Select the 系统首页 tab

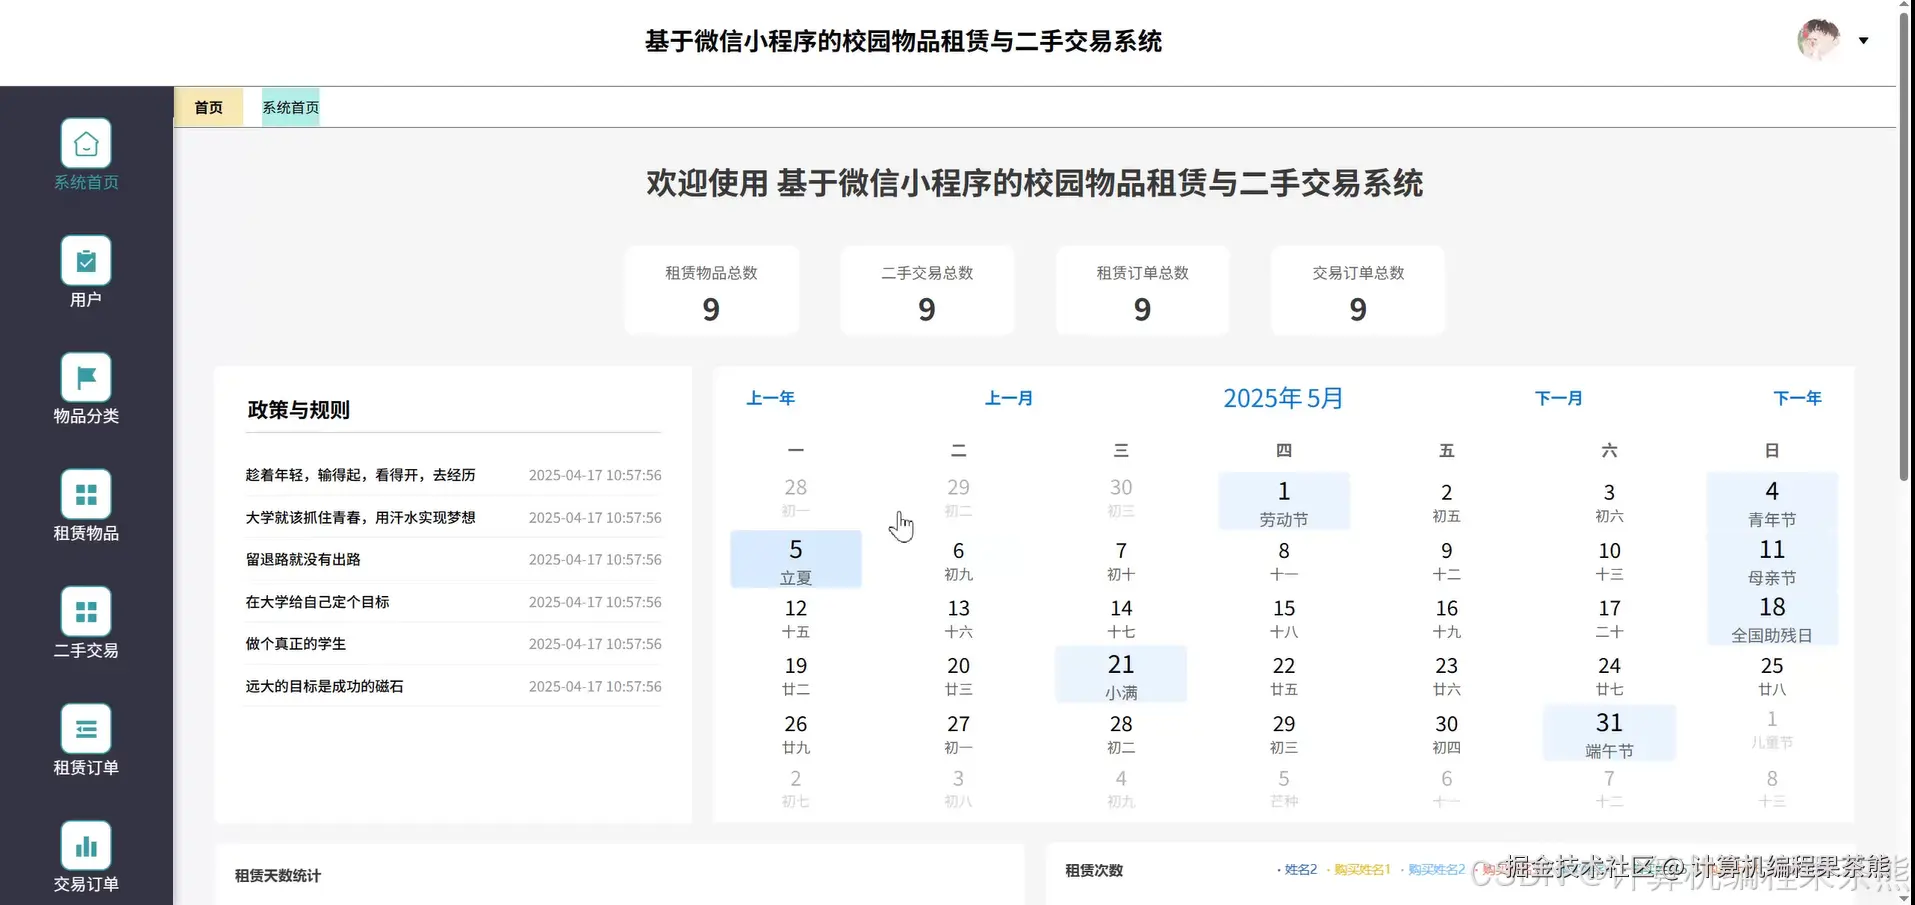click(x=290, y=106)
